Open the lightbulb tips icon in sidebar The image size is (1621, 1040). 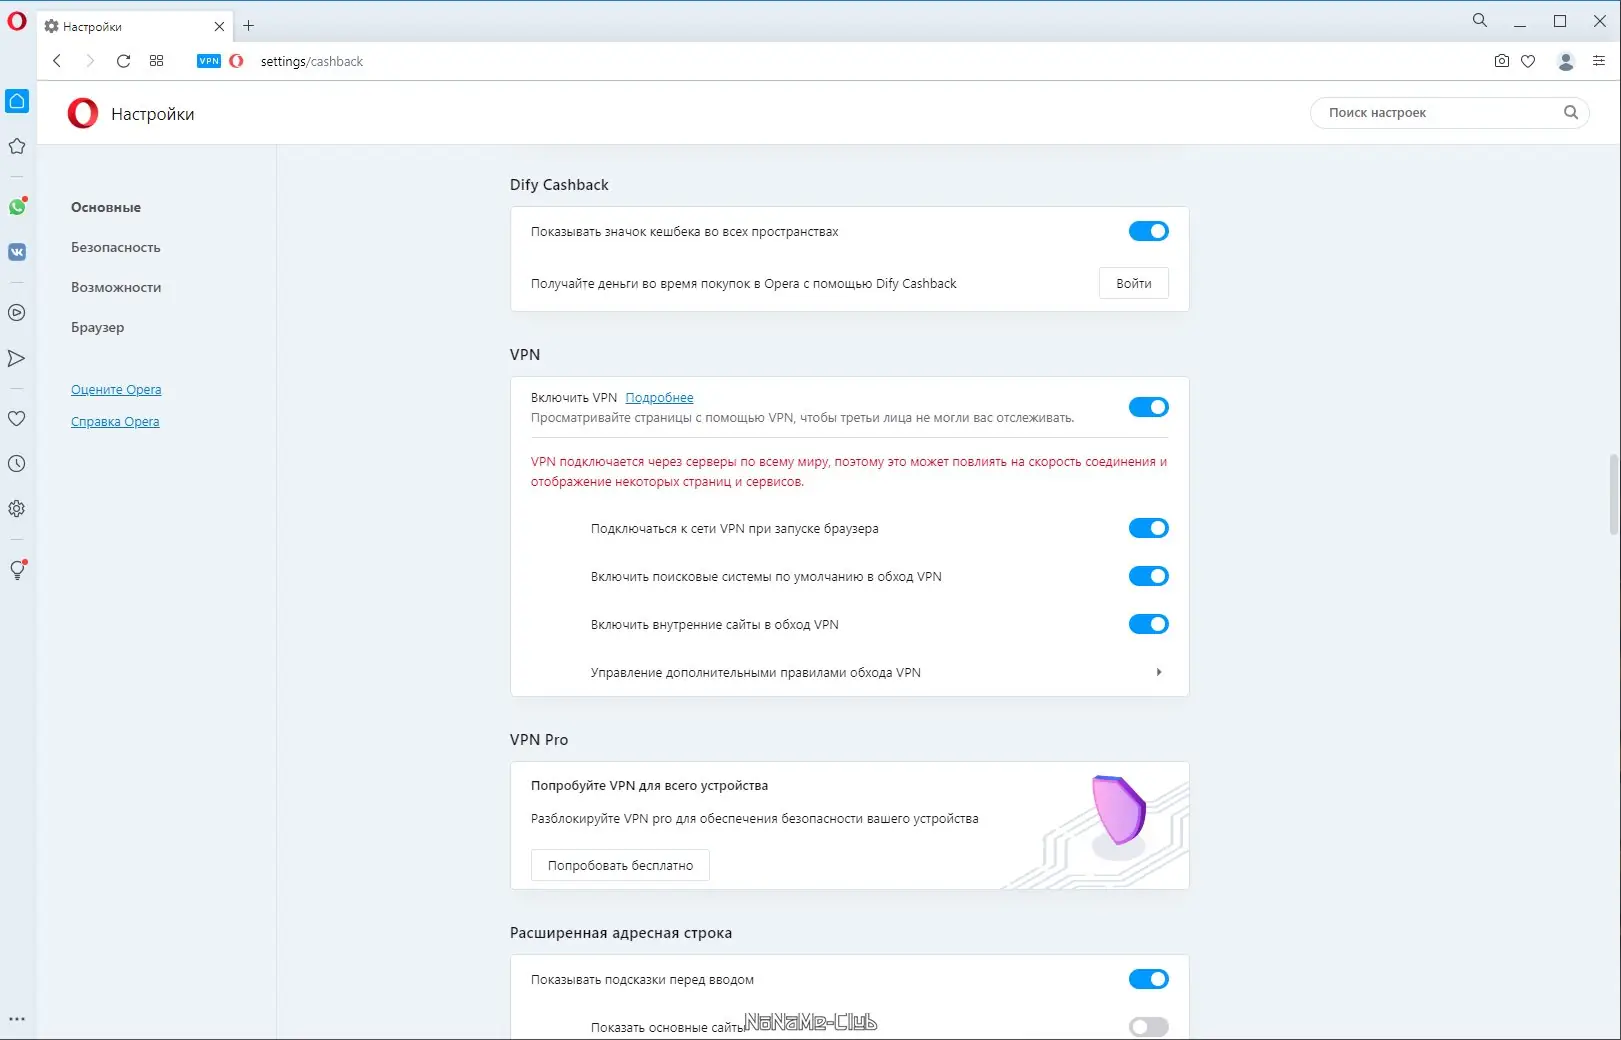click(17, 570)
